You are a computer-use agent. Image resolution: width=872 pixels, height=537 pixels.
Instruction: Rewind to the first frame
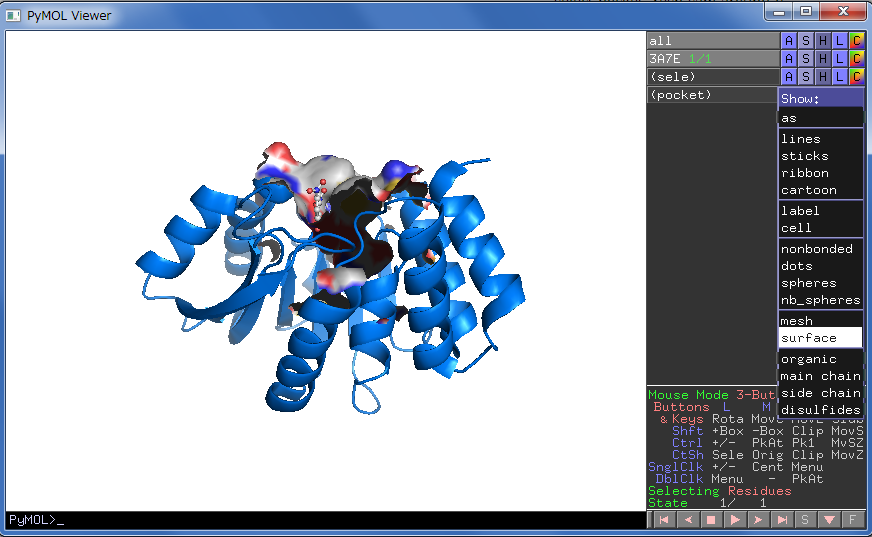point(663,520)
